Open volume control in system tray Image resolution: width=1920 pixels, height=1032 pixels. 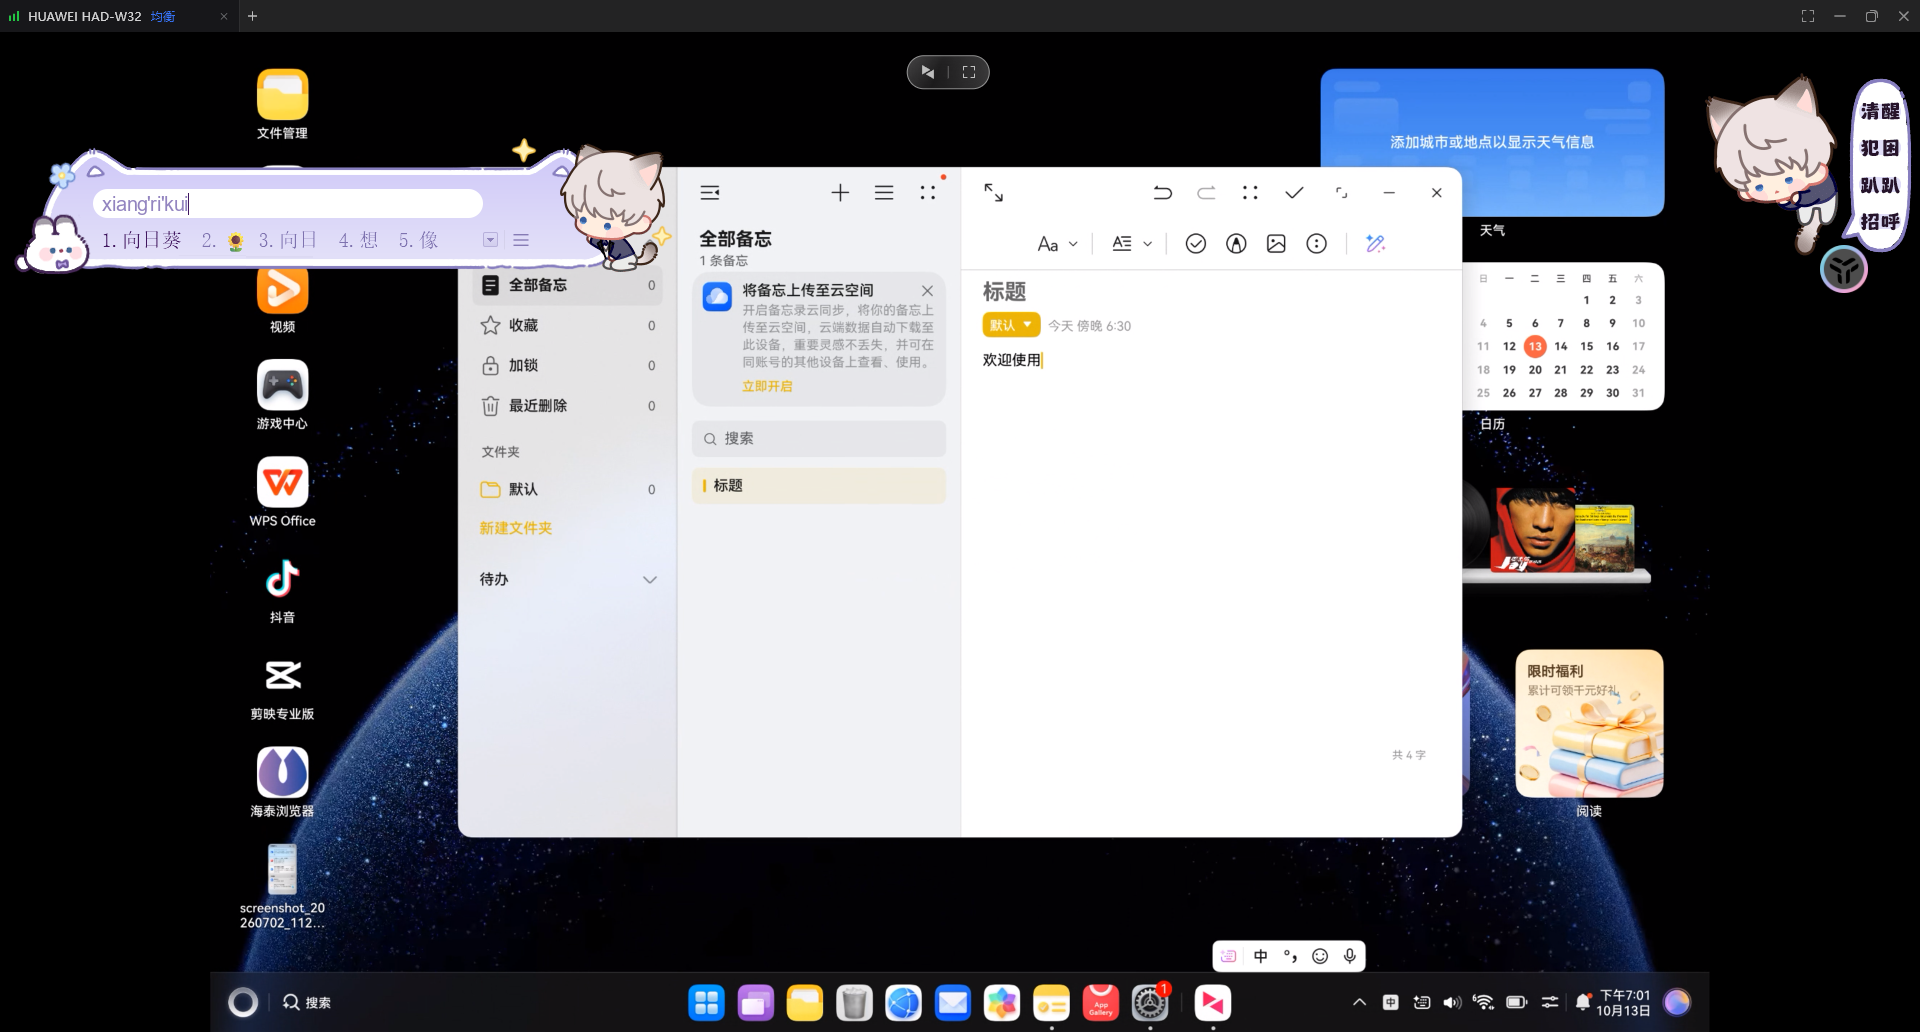pyautogui.click(x=1452, y=1002)
